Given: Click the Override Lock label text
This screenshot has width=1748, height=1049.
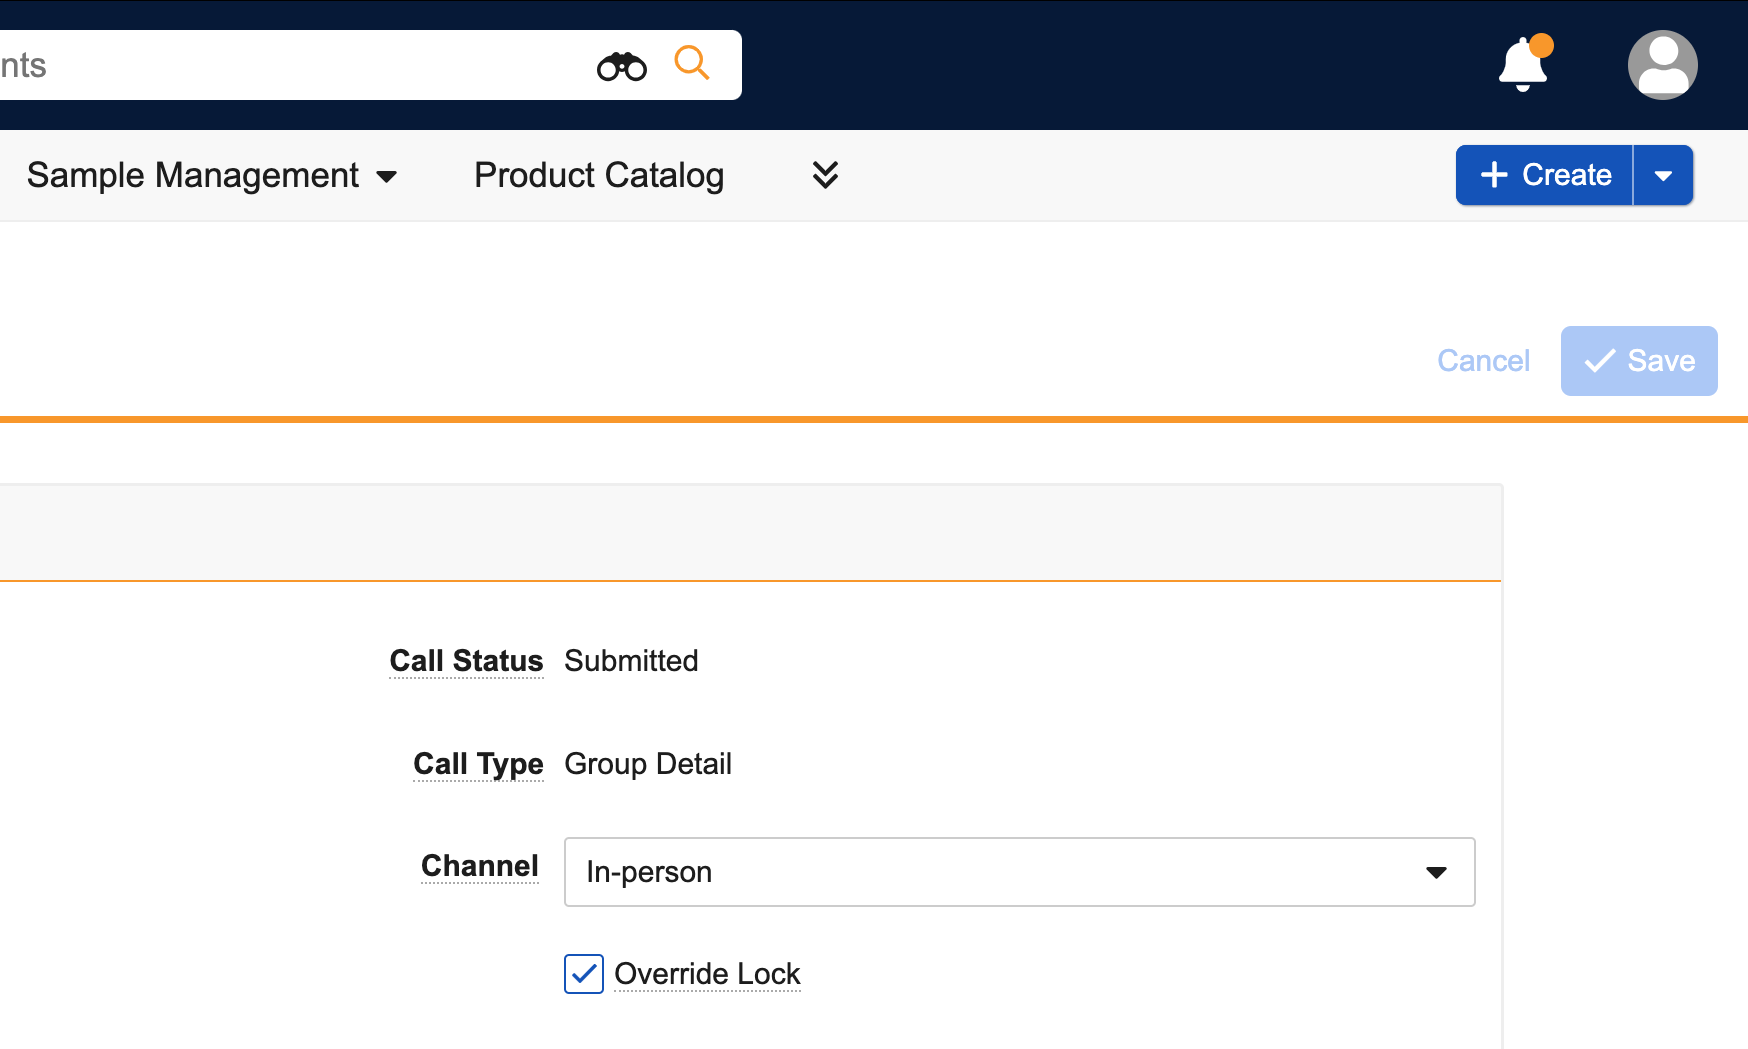Looking at the screenshot, I should click(x=707, y=974).
